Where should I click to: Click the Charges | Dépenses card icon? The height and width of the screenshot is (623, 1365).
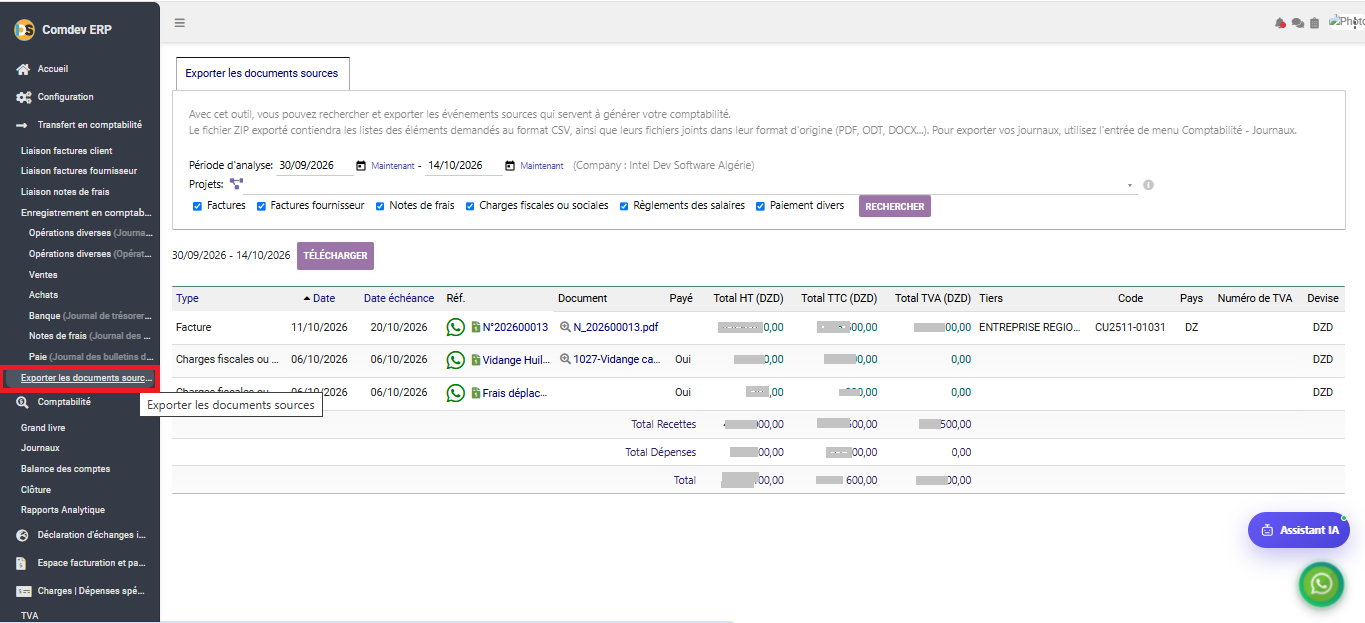(x=23, y=591)
